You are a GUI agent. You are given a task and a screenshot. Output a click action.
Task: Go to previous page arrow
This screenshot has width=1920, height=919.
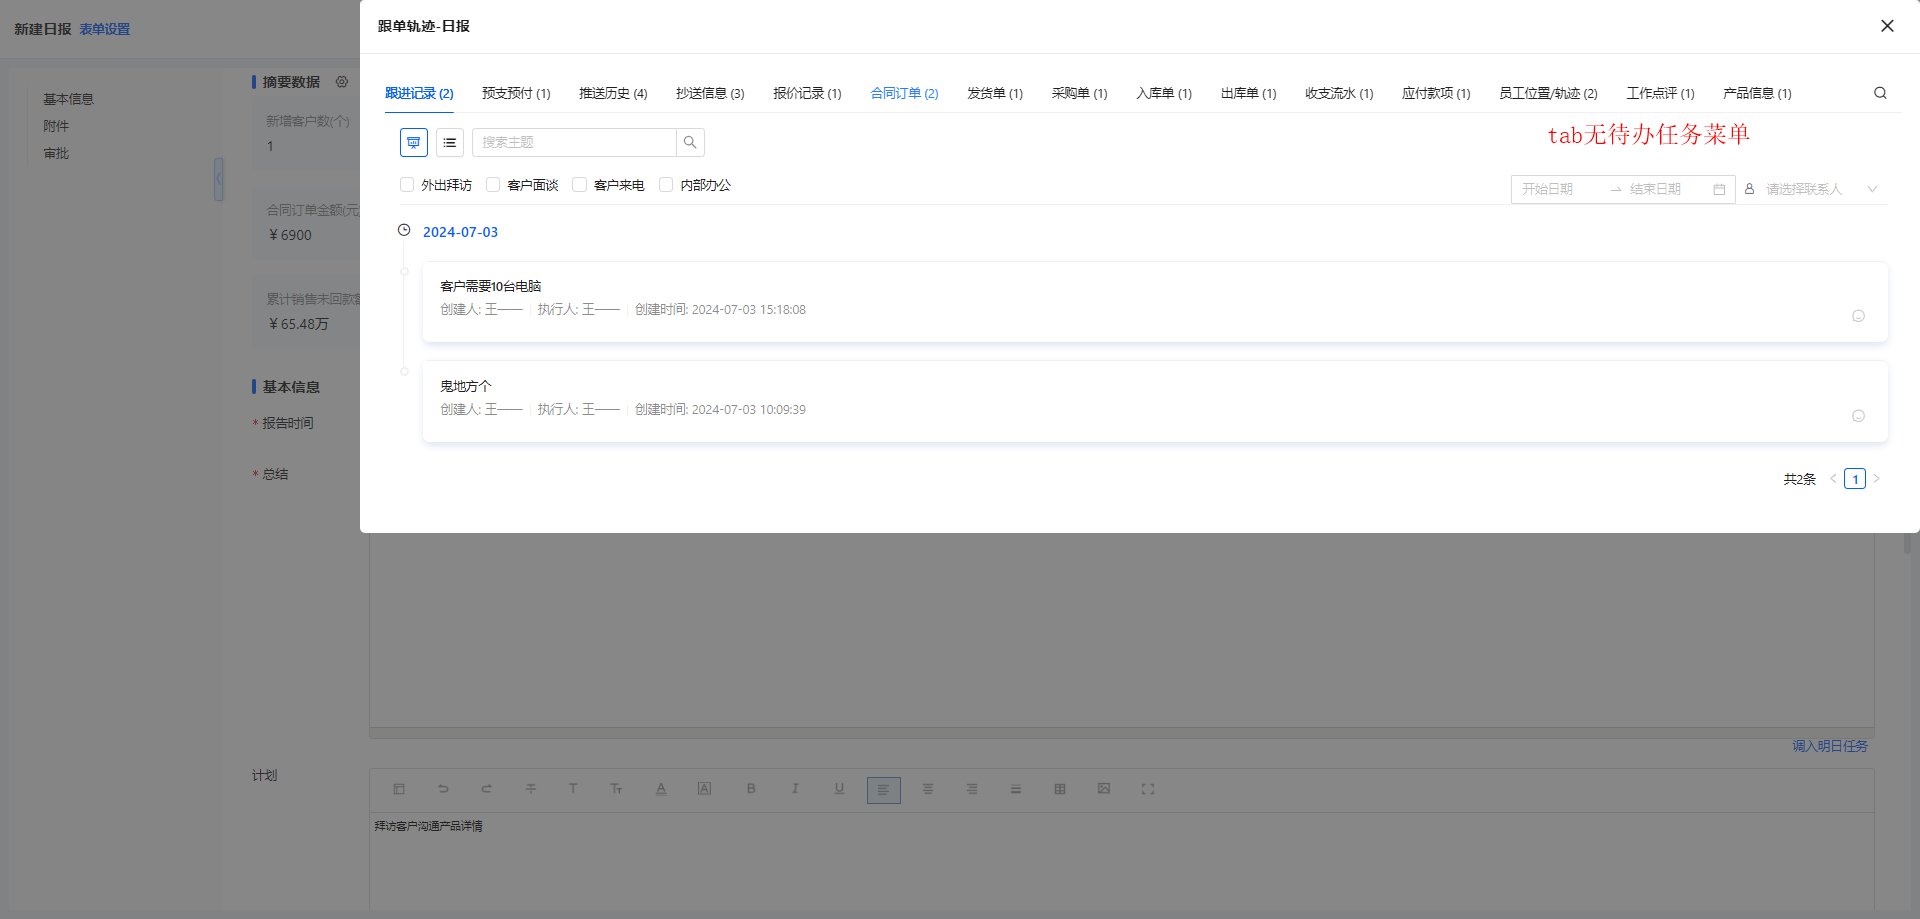(x=1833, y=479)
